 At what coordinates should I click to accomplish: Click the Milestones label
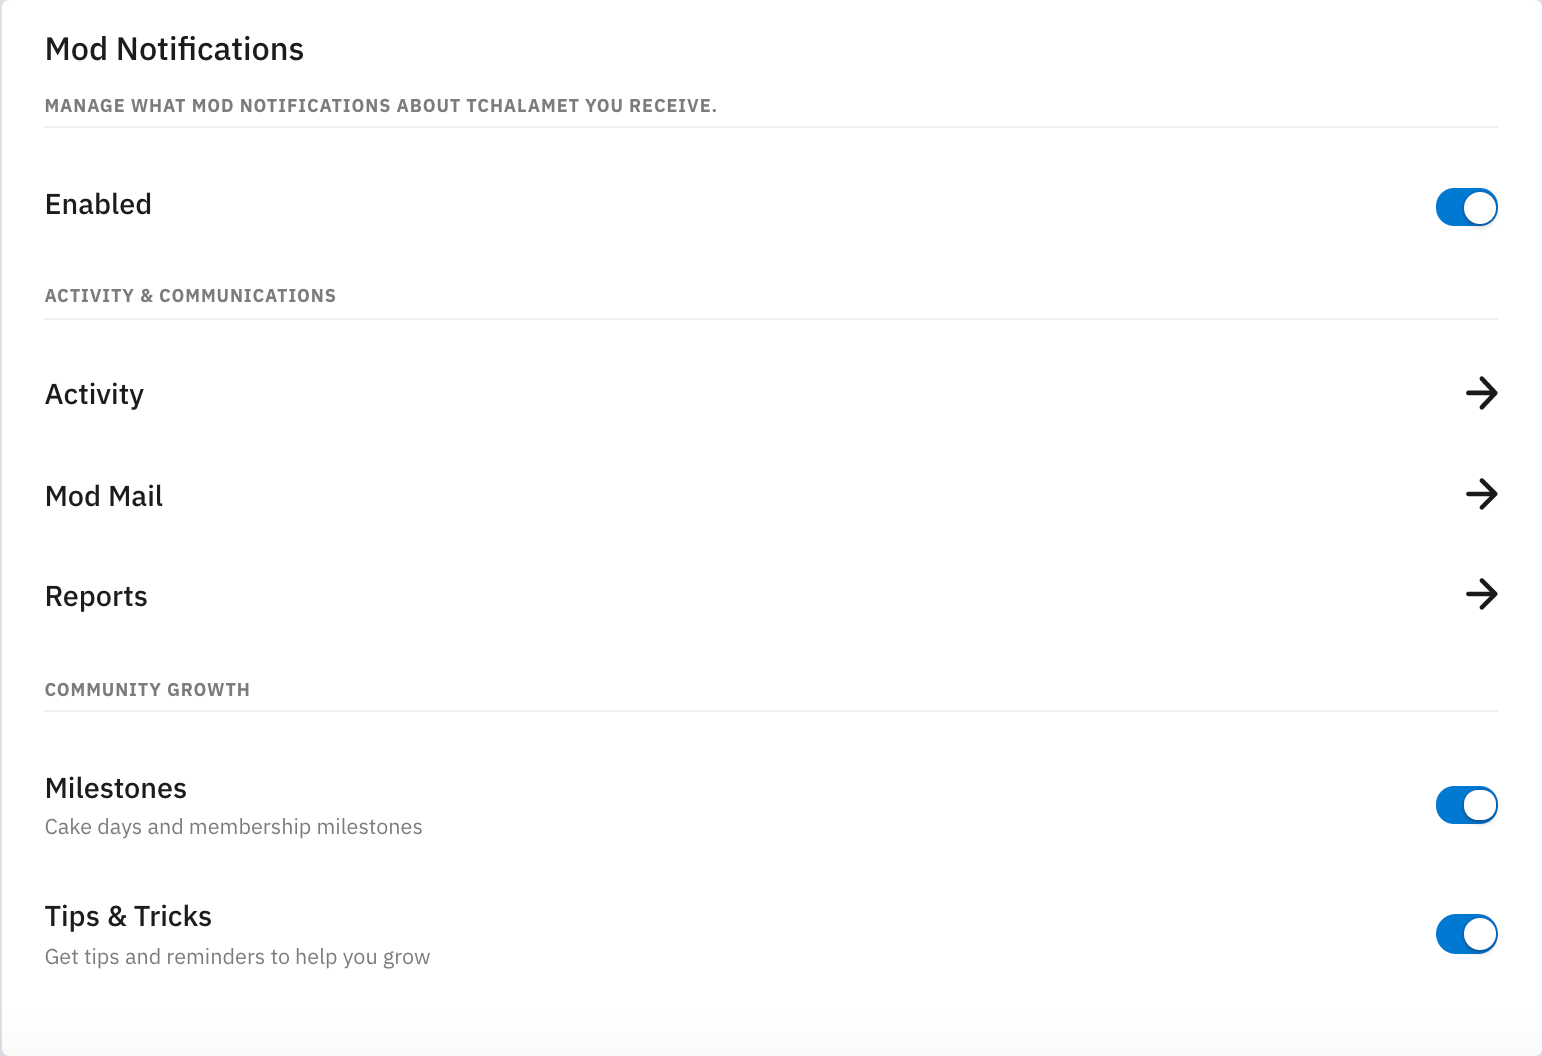(116, 788)
